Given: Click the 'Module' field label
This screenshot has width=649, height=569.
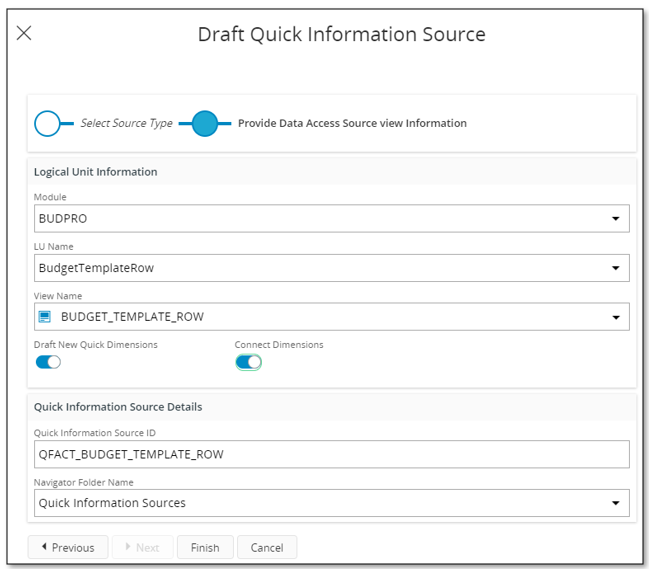Looking at the screenshot, I should point(50,197).
